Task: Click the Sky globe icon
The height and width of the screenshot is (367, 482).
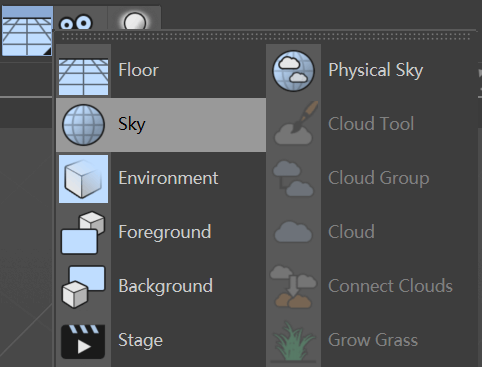Action: coord(83,125)
